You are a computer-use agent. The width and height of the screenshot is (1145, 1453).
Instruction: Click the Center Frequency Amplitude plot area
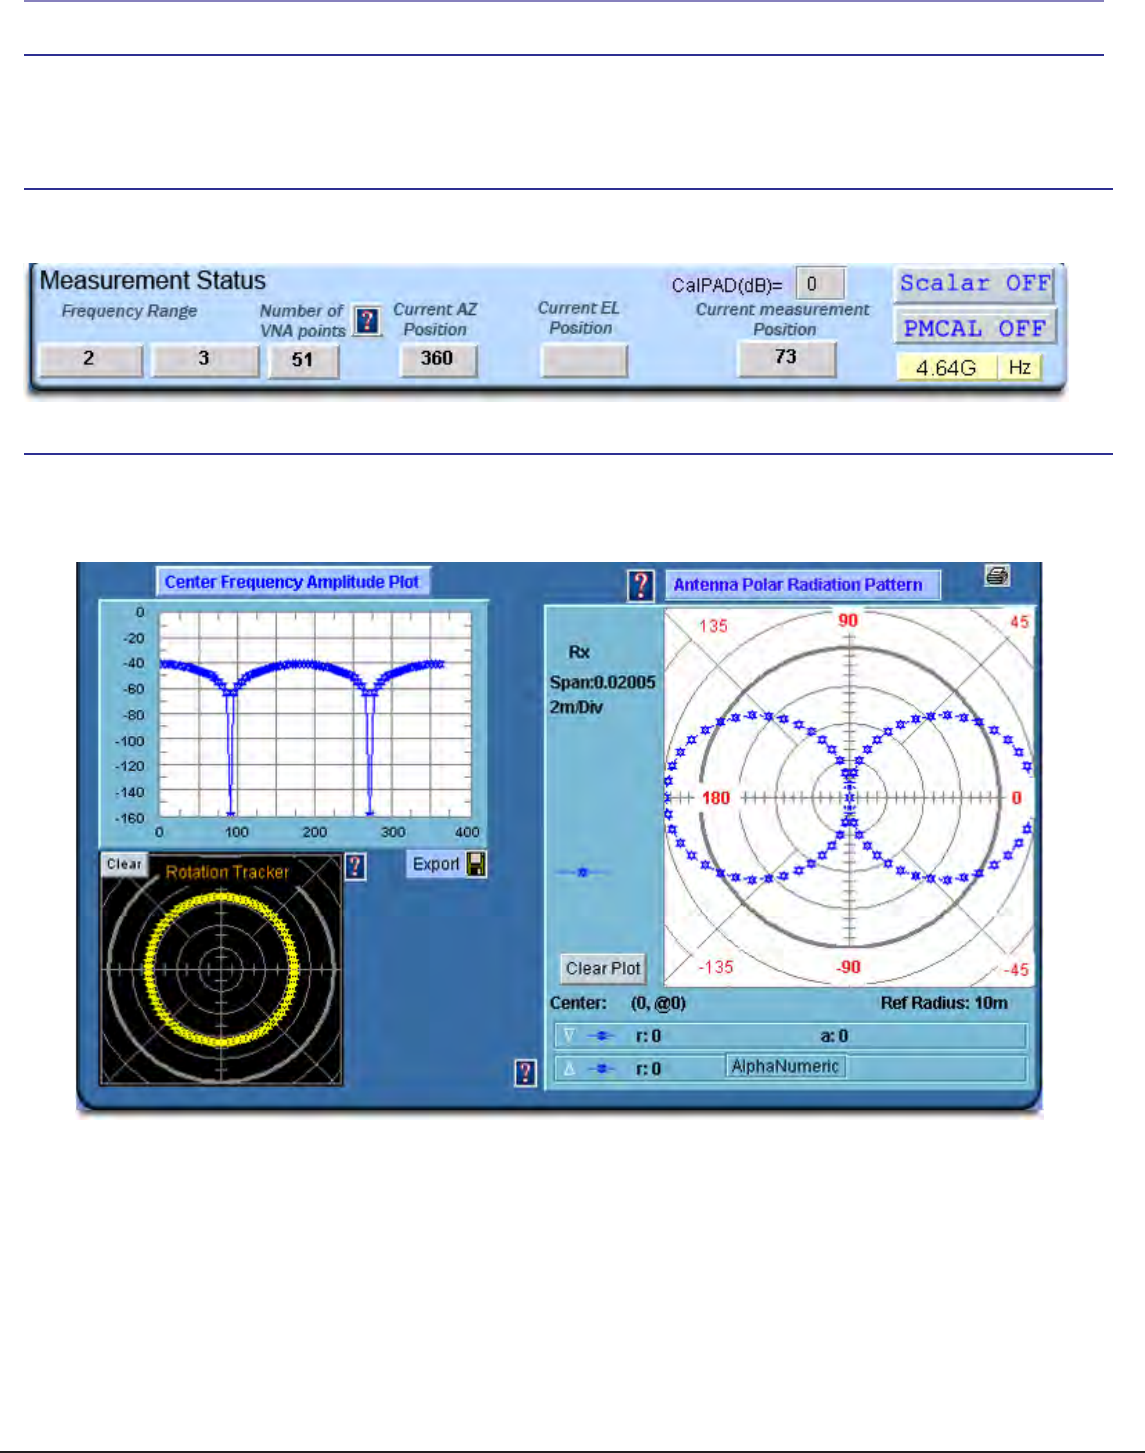[315, 716]
